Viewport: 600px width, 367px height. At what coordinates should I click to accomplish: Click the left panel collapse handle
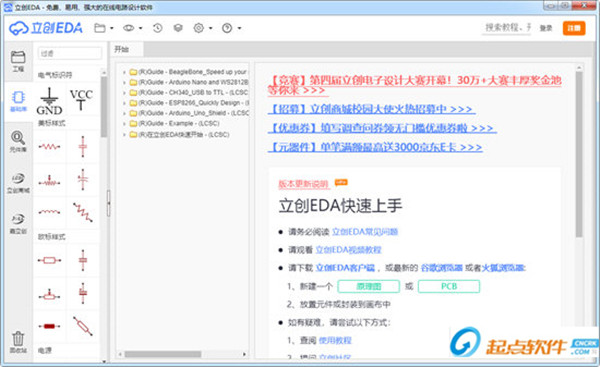point(109,203)
